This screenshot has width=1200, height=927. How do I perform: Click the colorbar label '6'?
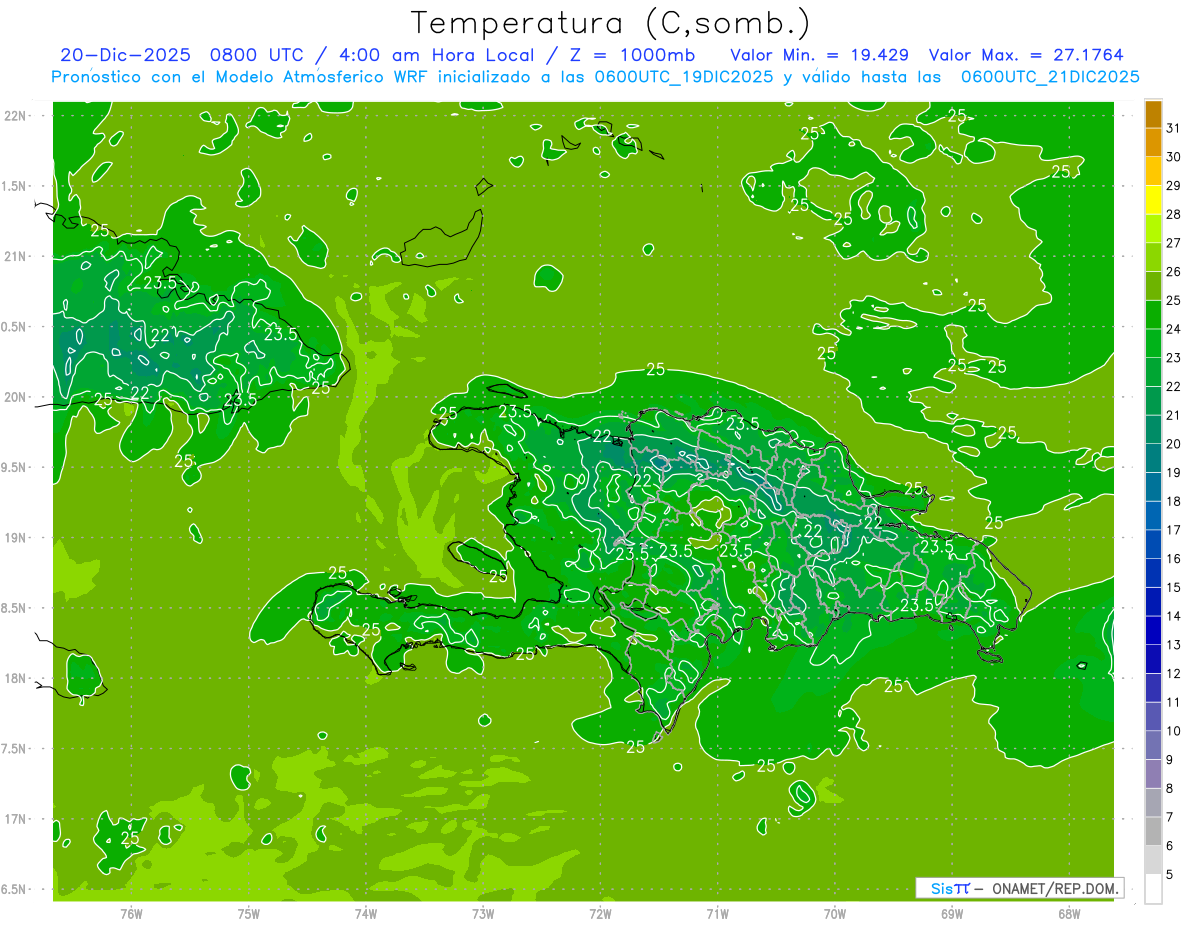click(1170, 846)
